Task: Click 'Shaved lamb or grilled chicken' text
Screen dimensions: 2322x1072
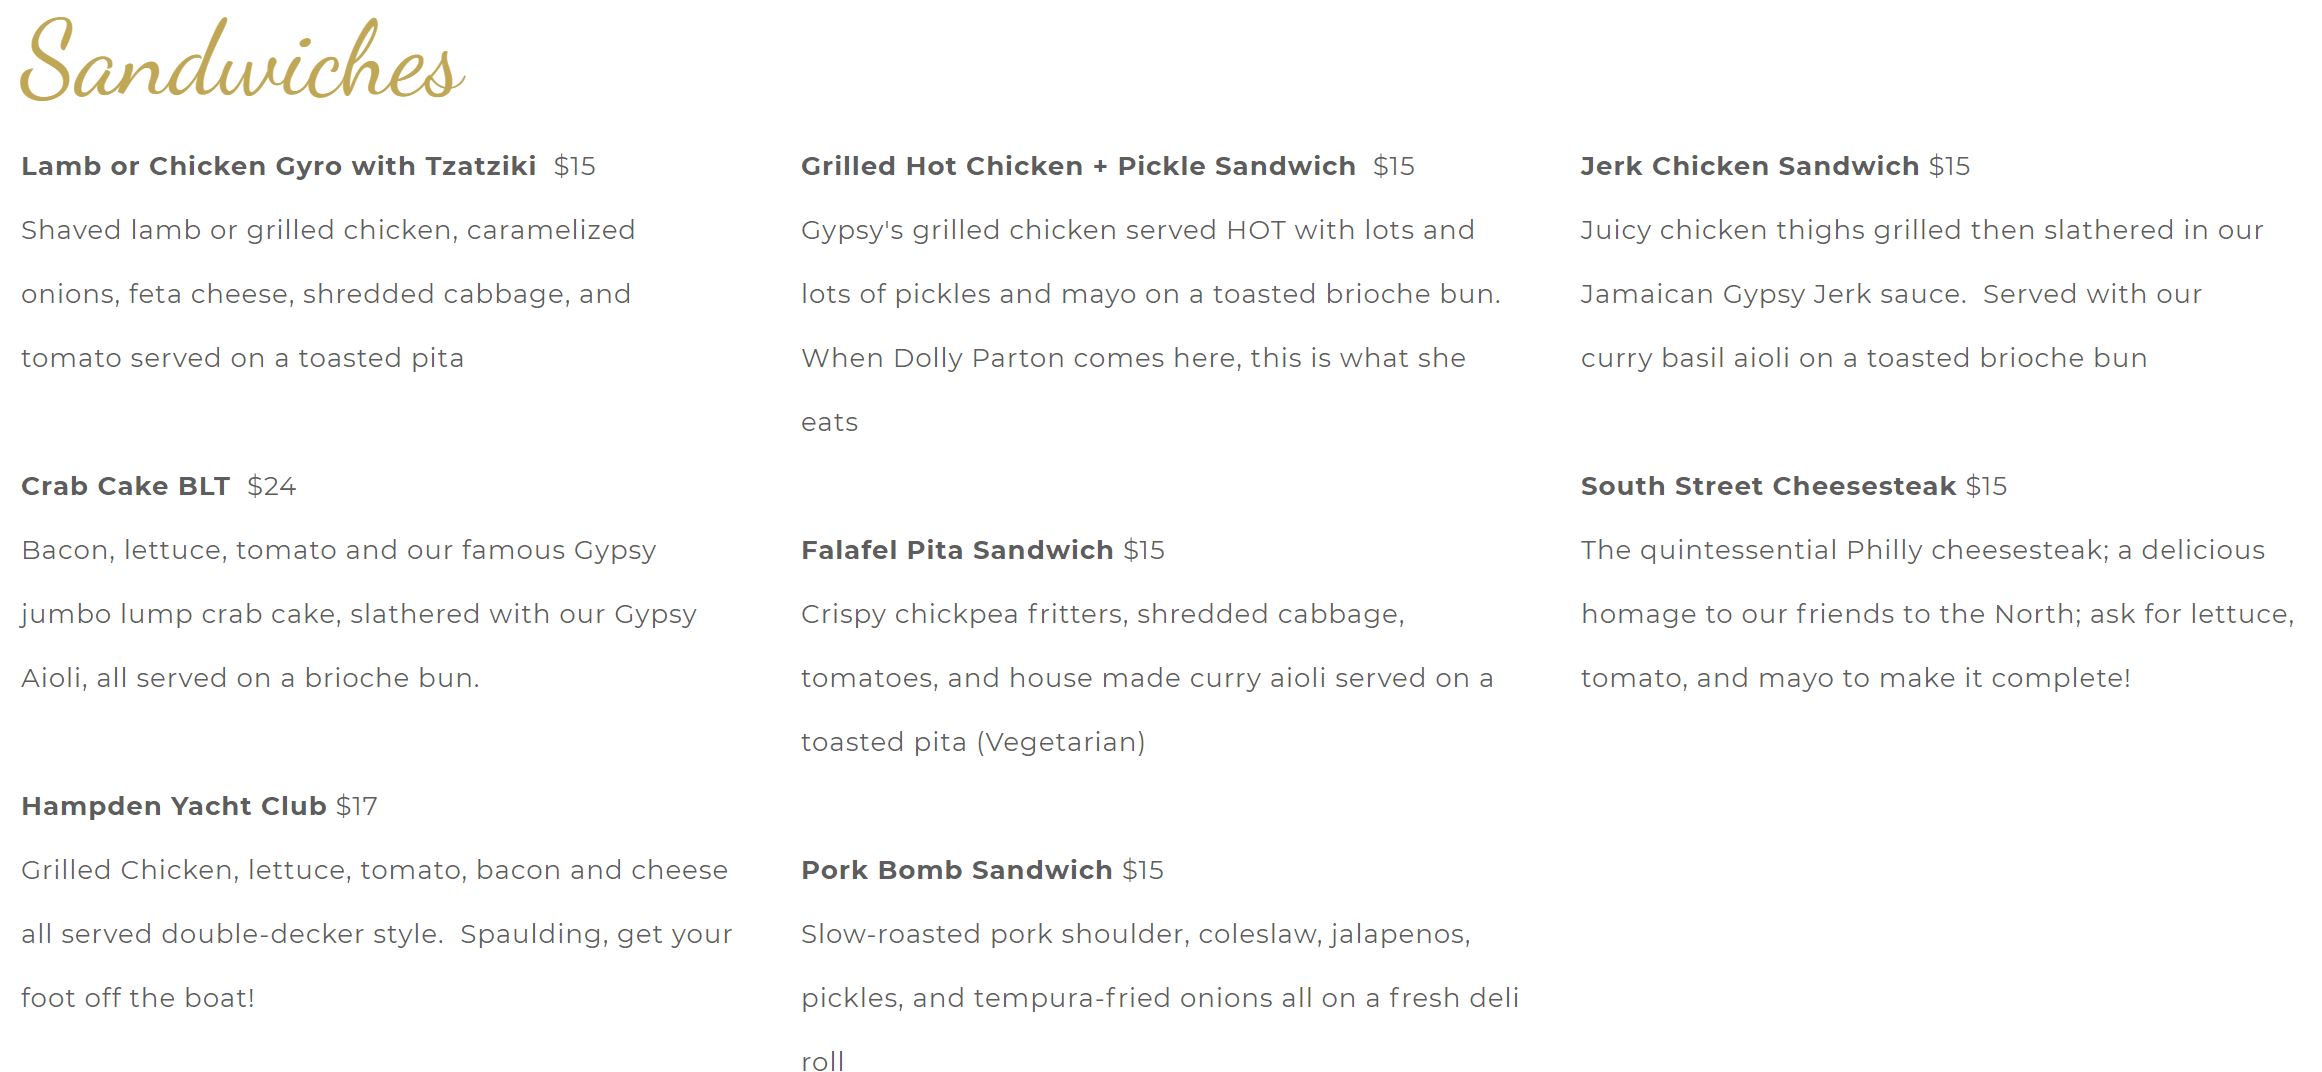Action: click(x=327, y=230)
